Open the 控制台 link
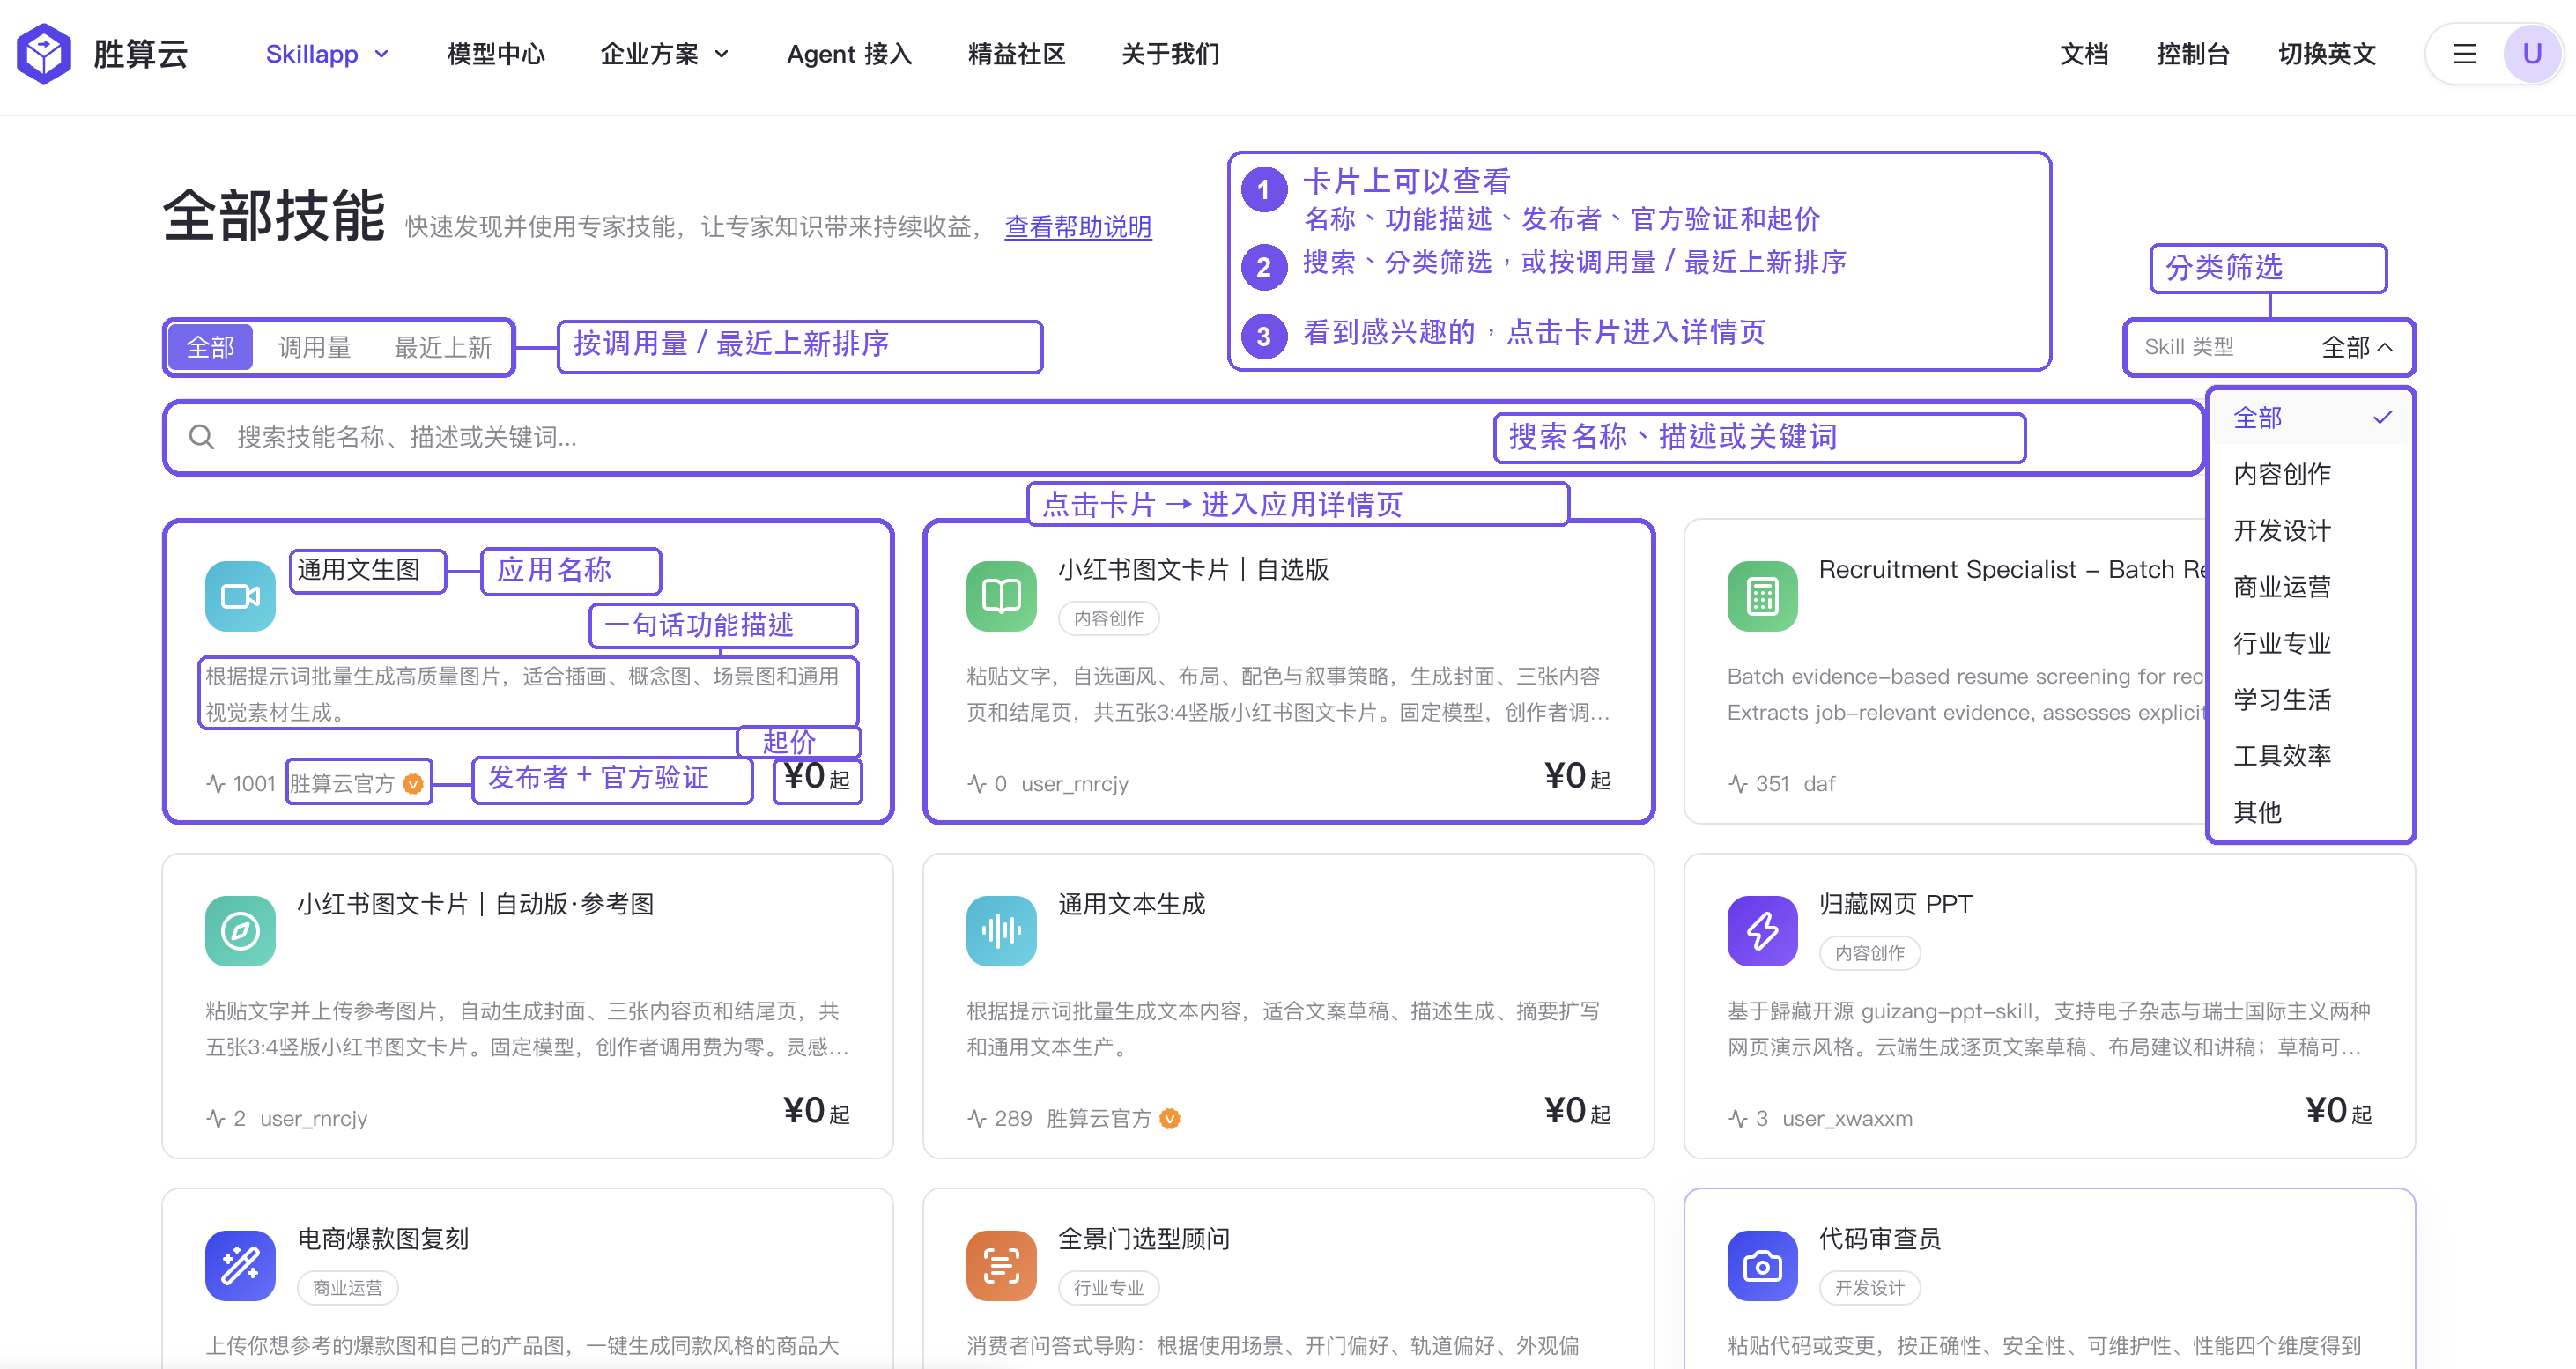 [x=2193, y=54]
